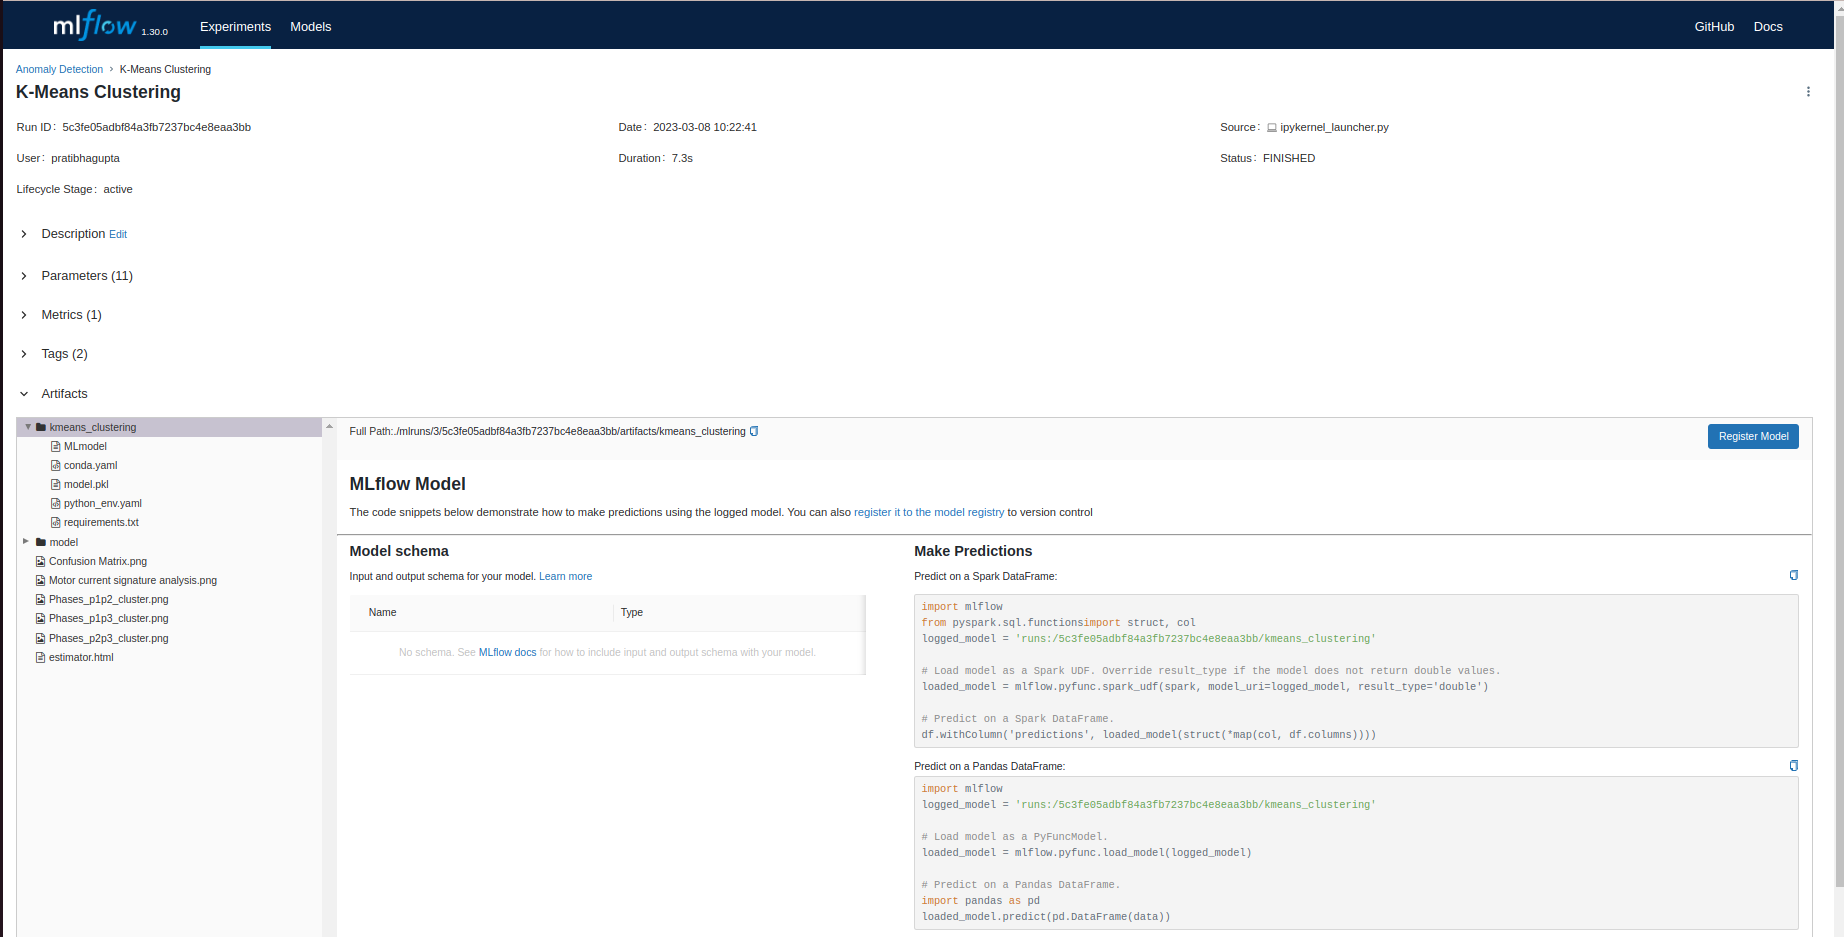Click the model.pkl file icon
1844x937 pixels.
(56, 484)
